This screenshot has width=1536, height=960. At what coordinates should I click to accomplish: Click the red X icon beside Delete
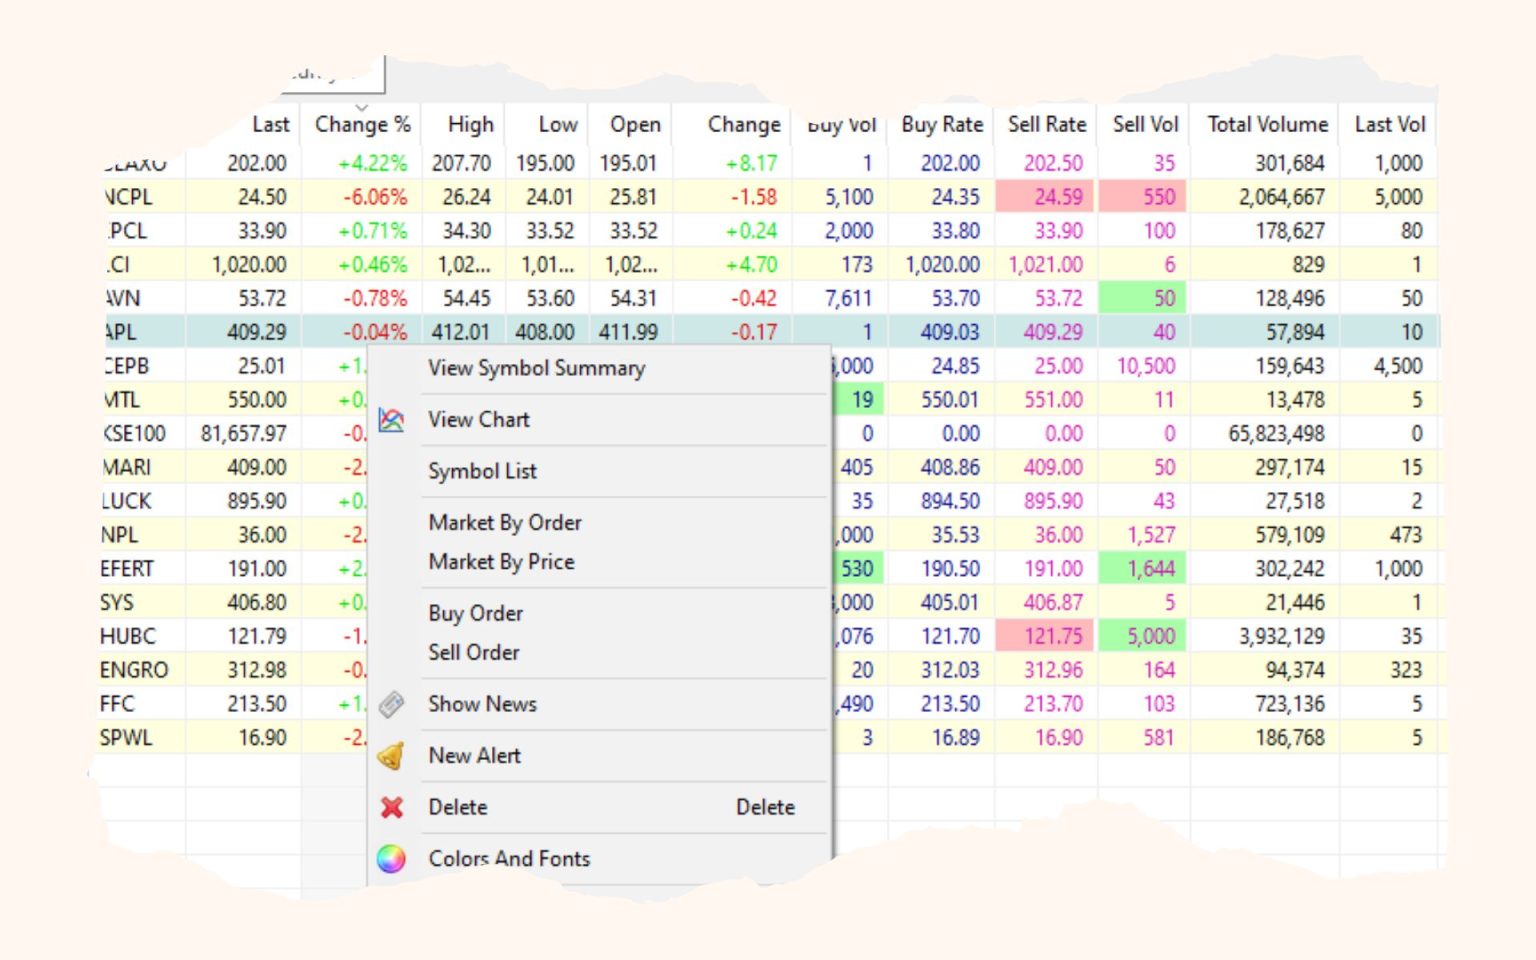click(x=393, y=807)
